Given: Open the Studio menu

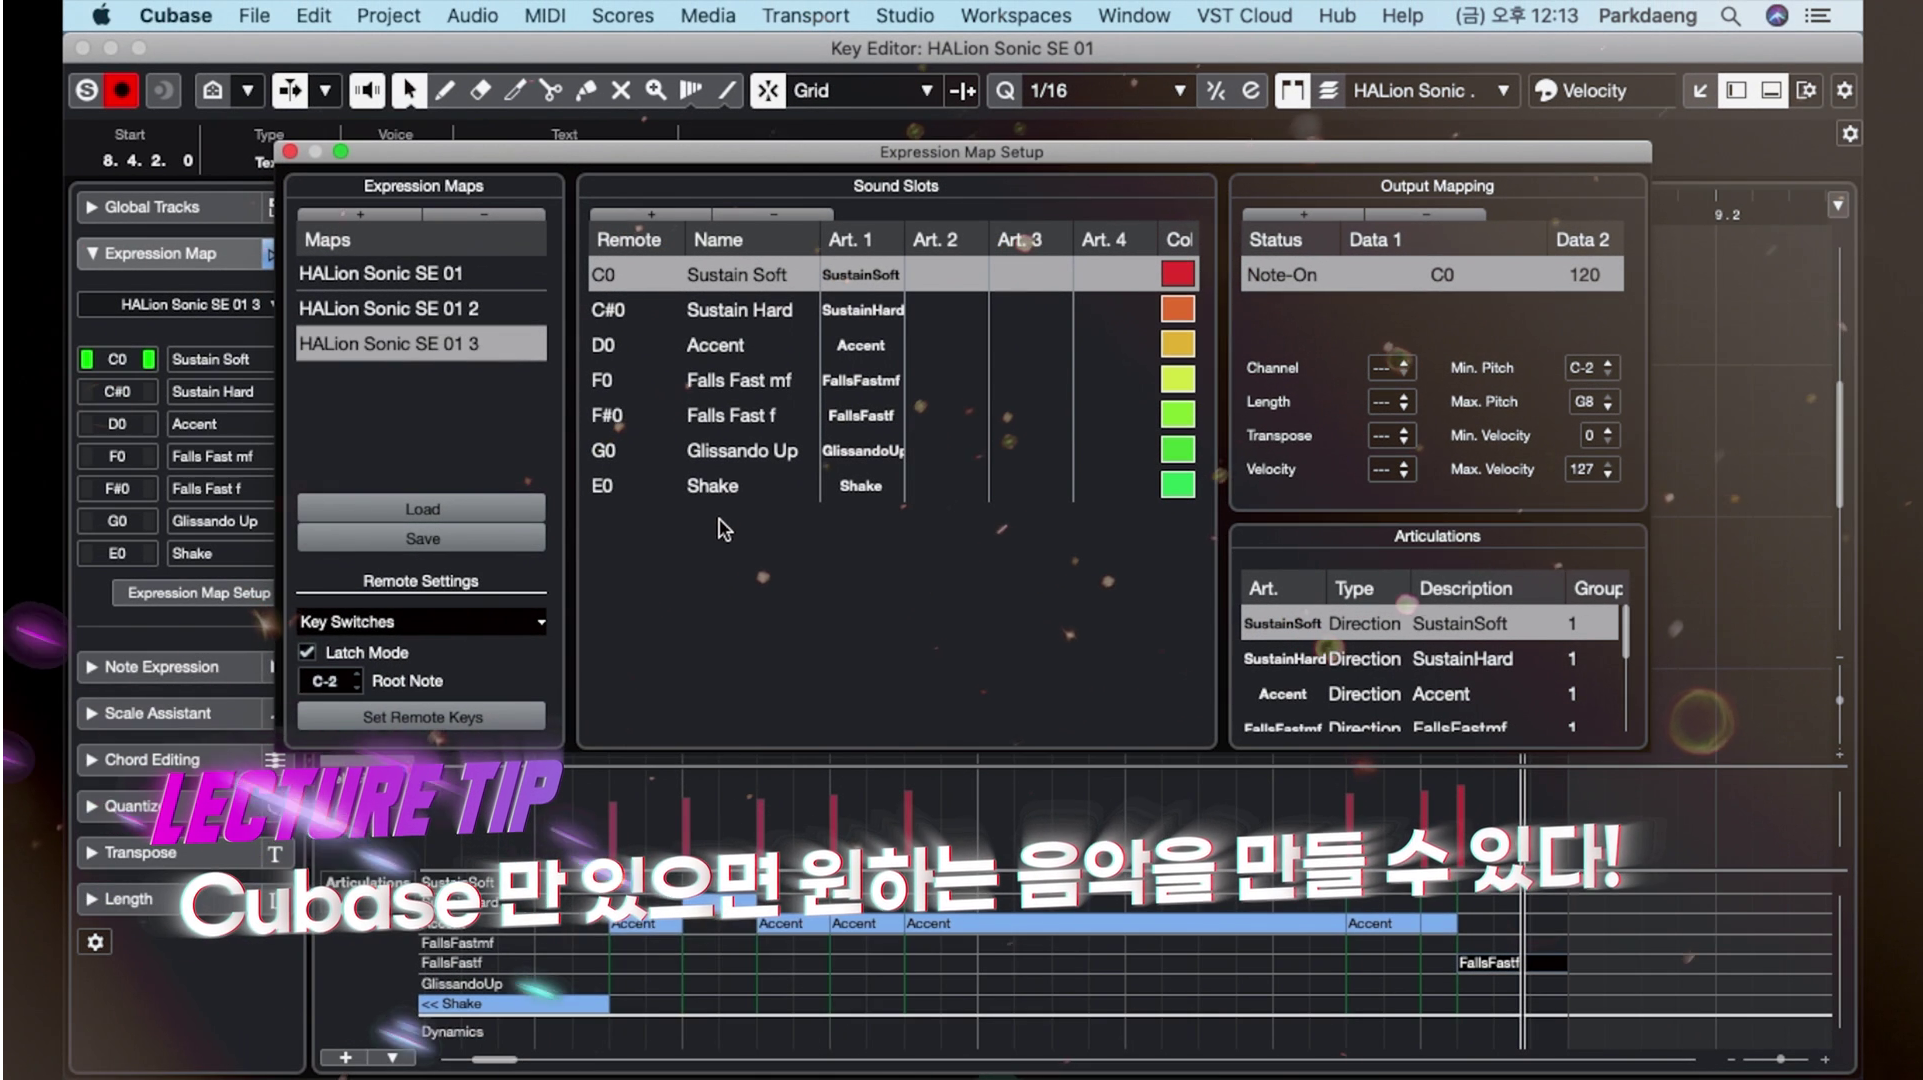Looking at the screenshot, I should click(905, 16).
